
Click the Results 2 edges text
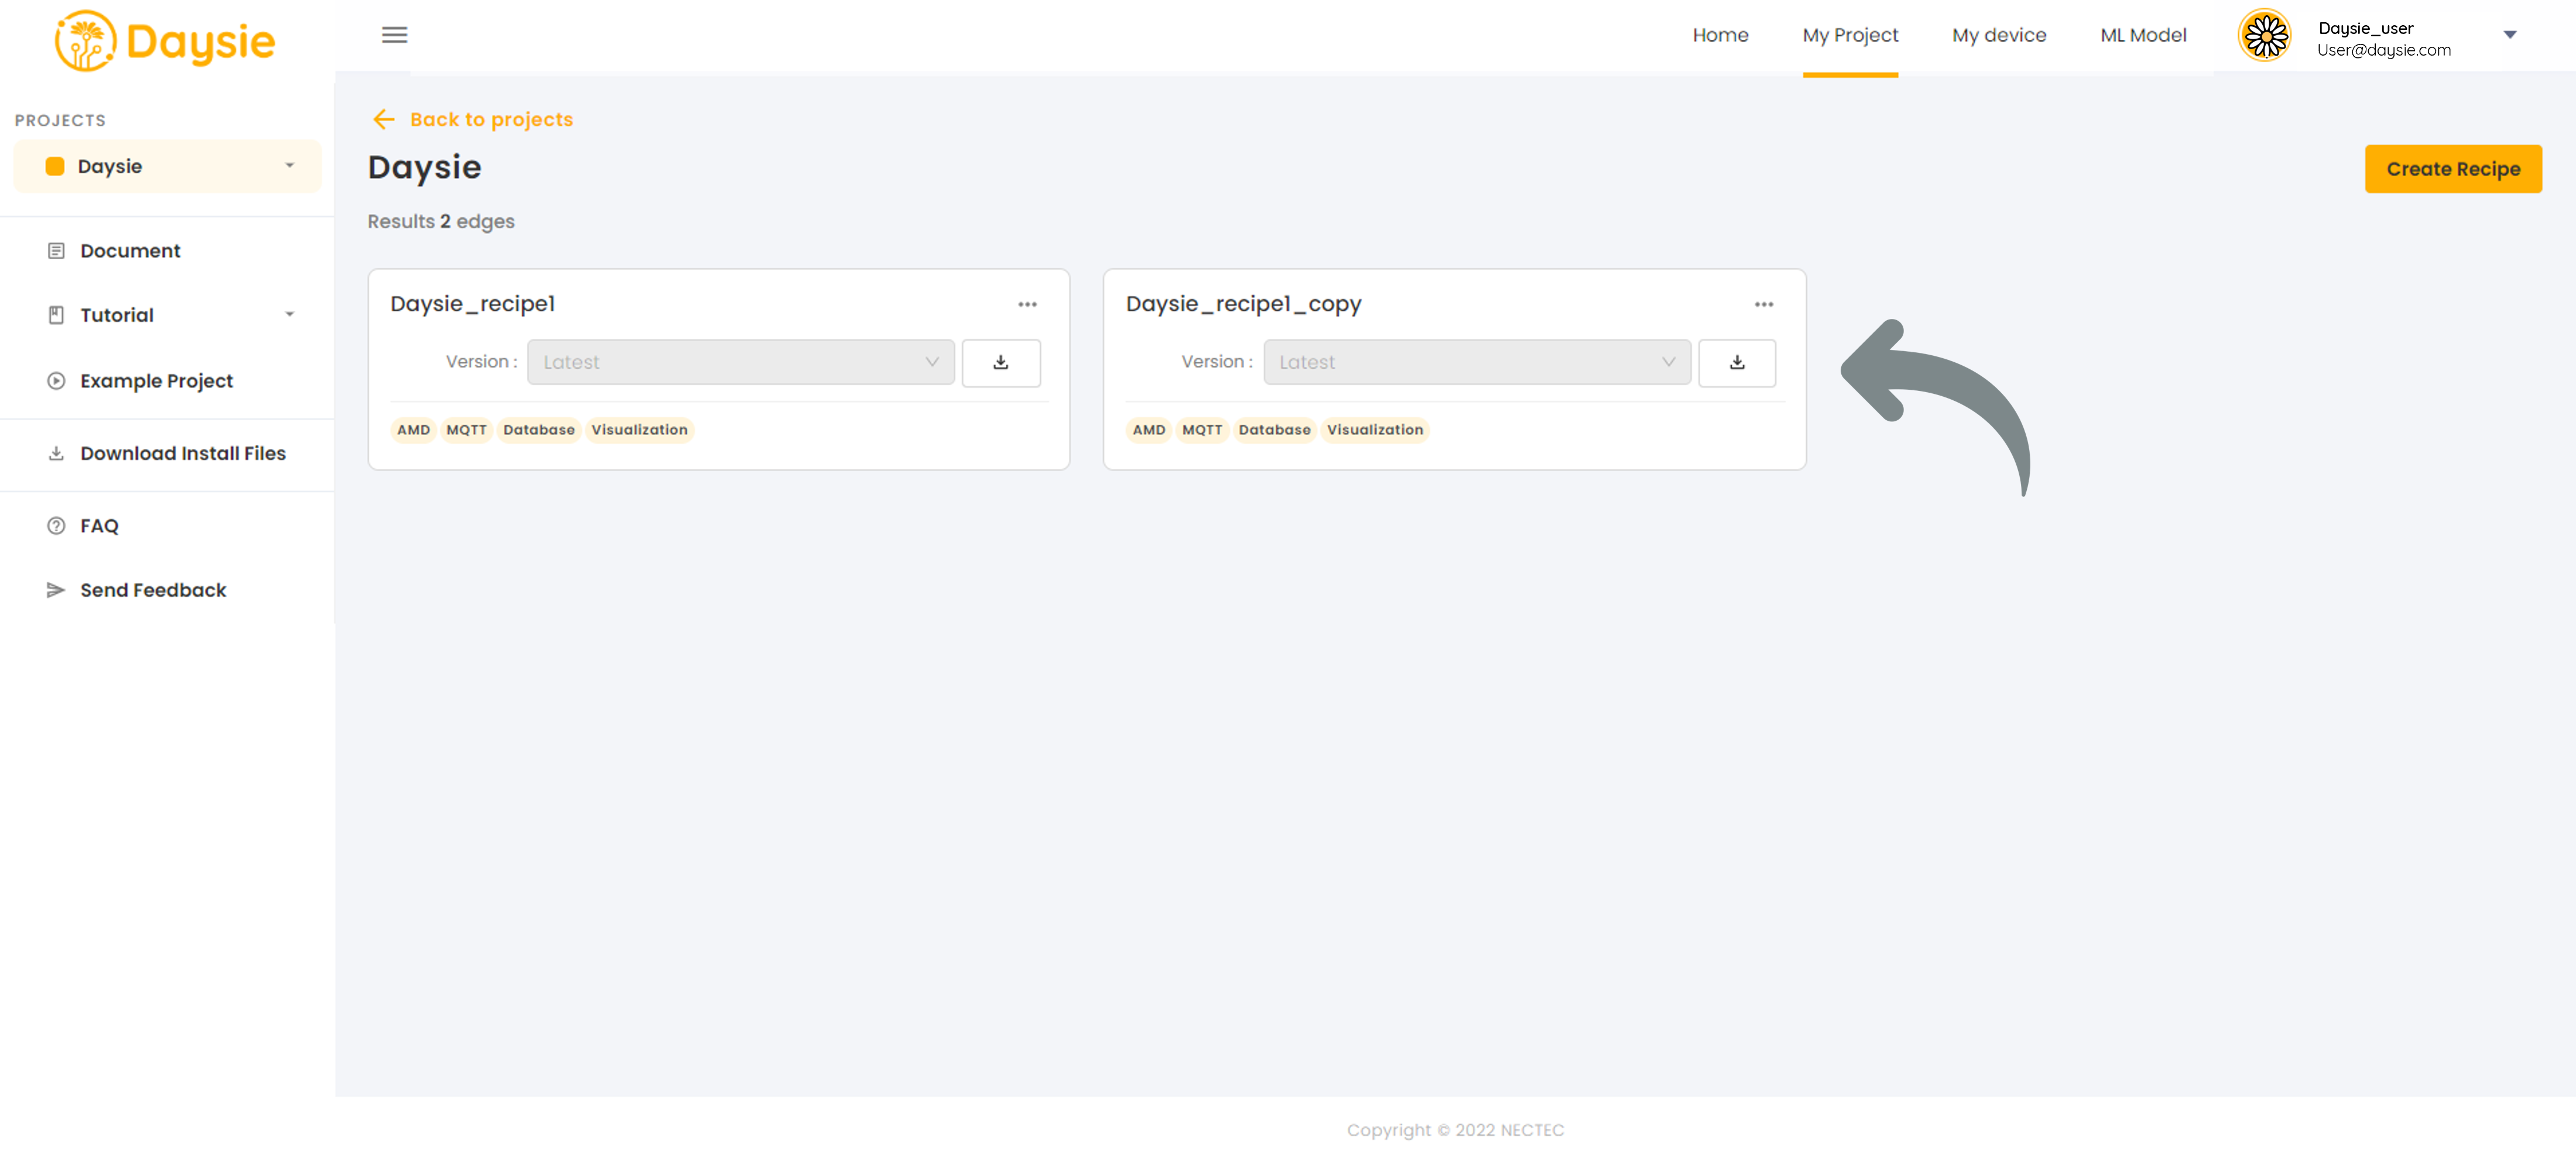441,221
